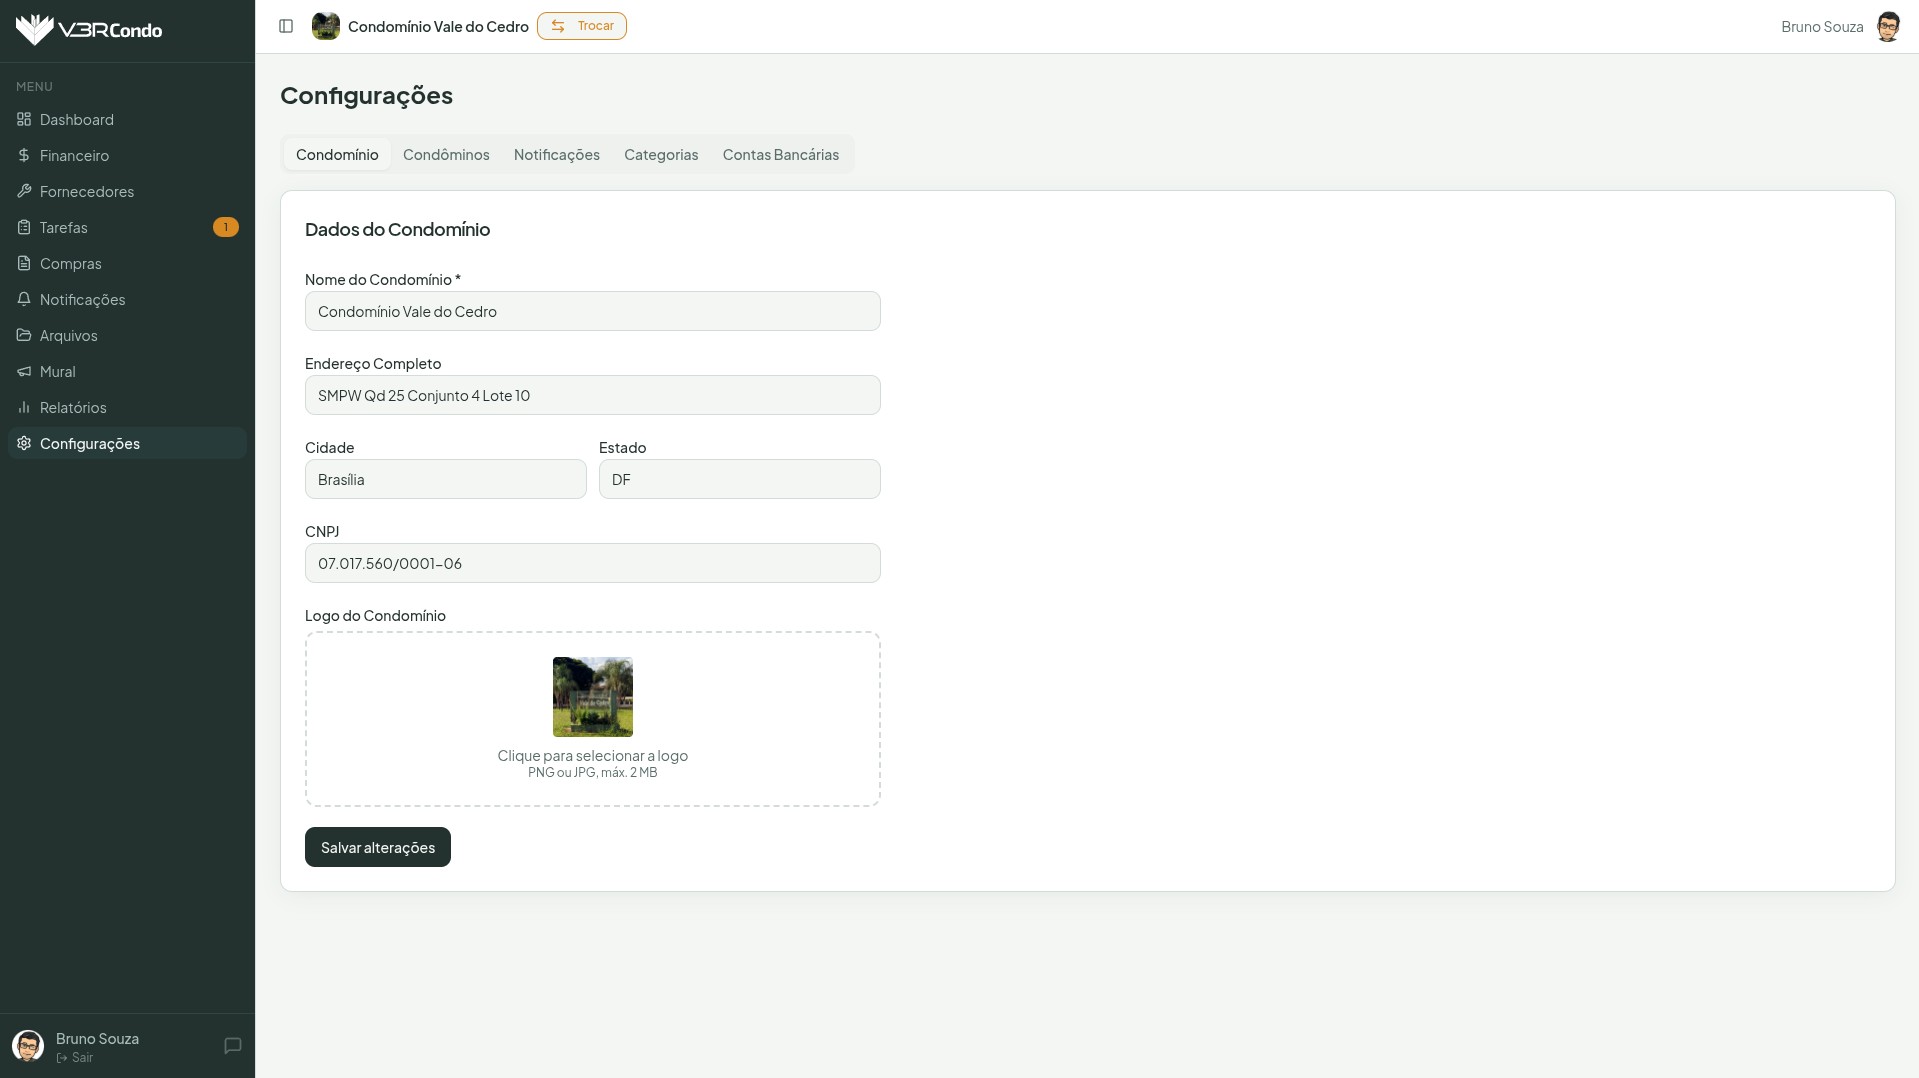Select the Categorias tab
Image resolution: width=1919 pixels, height=1078 pixels.
[x=661, y=154]
